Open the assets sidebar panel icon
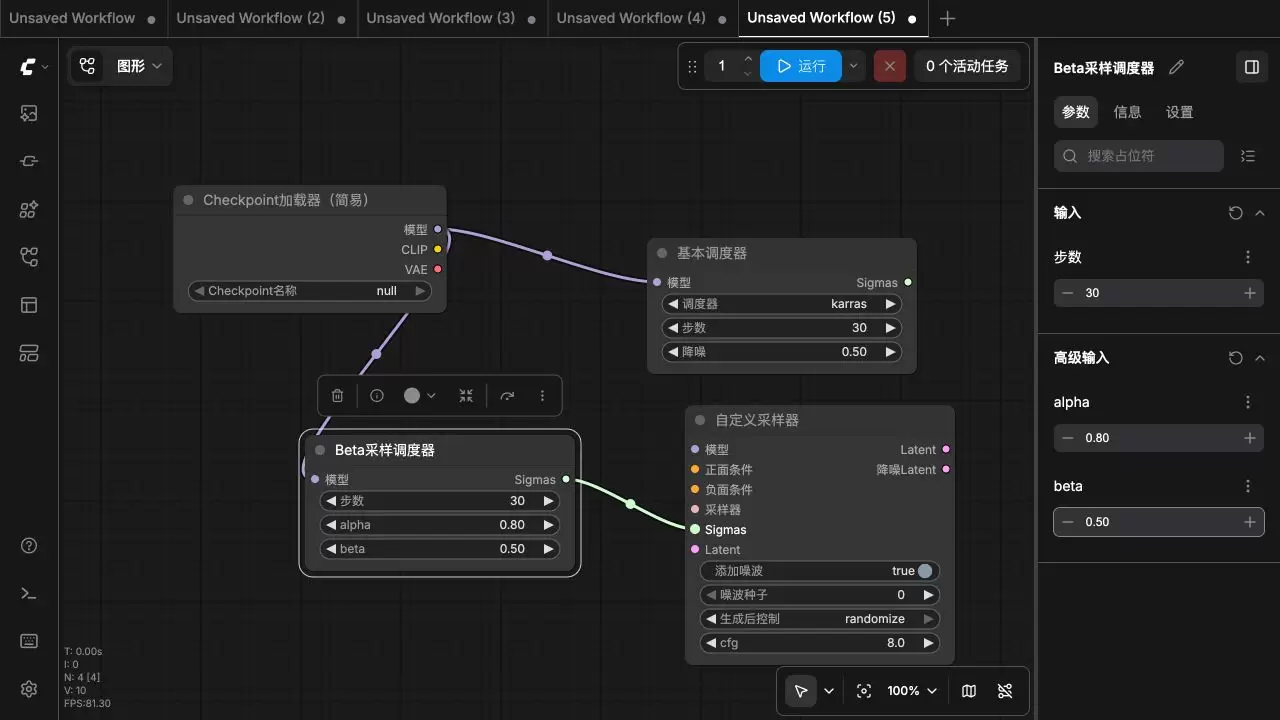This screenshot has height=720, width=1280. pos(29,113)
